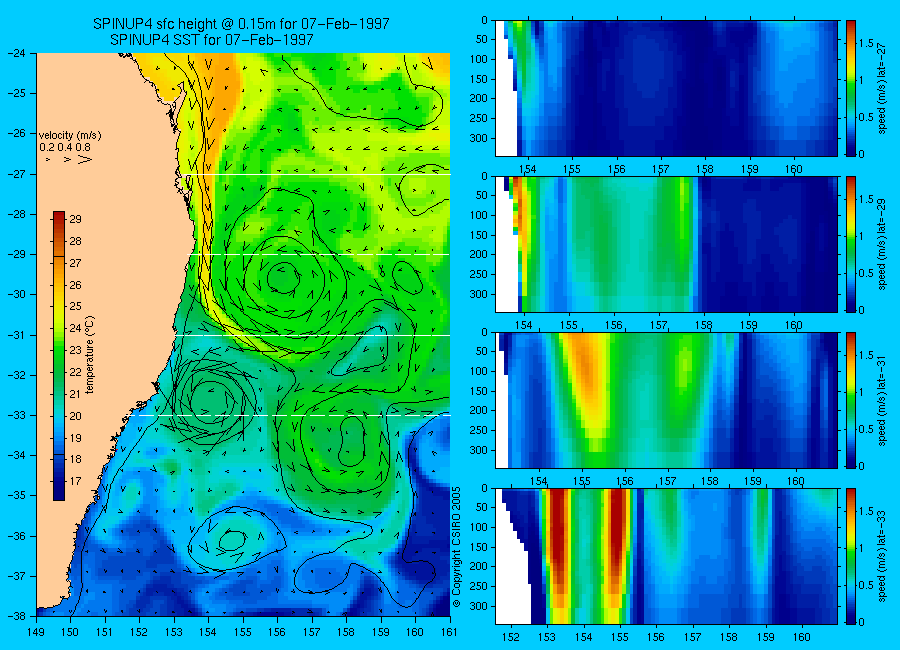The width and height of the screenshot is (900, 650).
Task: Click the '150' depth tick of lat=-31 section
Action: pos(480,391)
